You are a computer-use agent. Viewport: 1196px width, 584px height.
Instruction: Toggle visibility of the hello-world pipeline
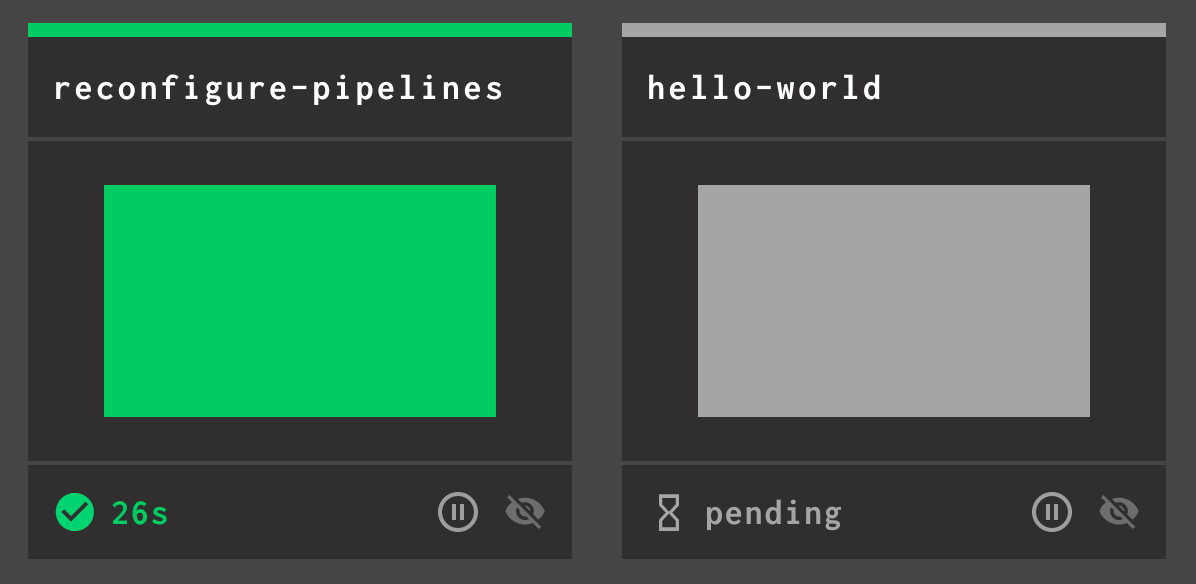1119,512
